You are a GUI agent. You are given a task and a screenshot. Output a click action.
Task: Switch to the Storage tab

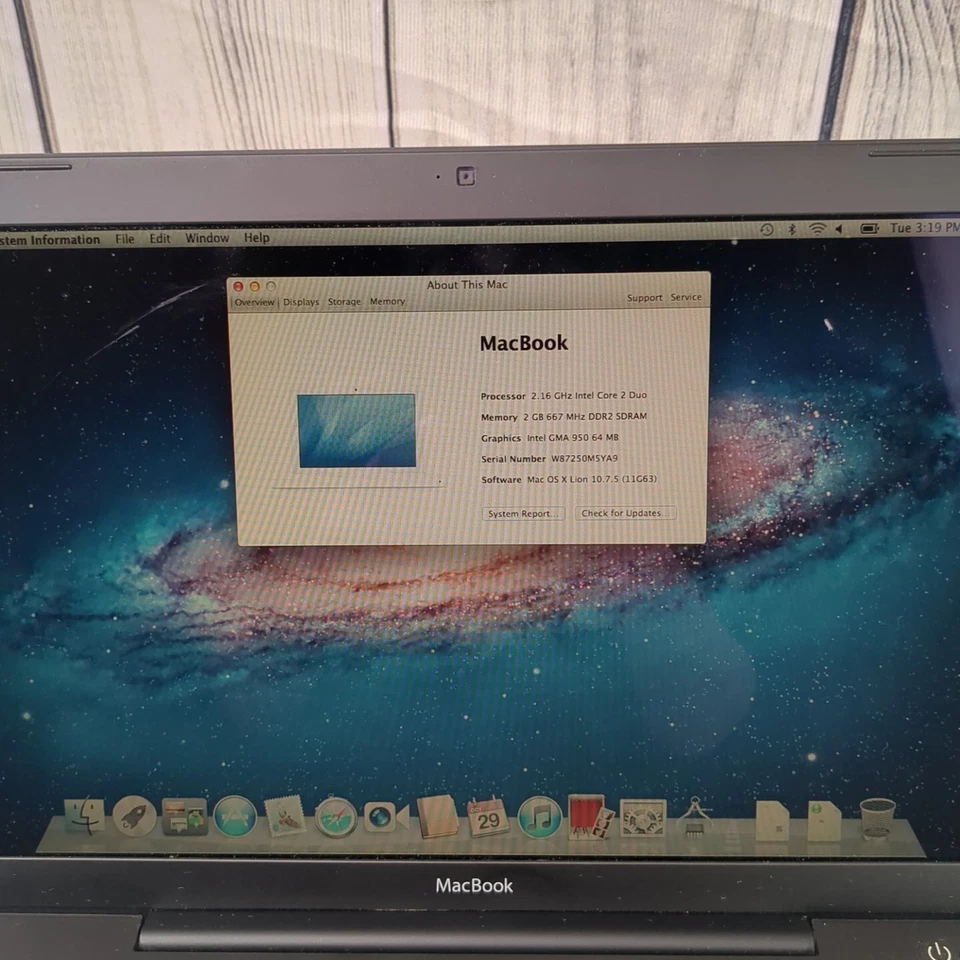(343, 301)
